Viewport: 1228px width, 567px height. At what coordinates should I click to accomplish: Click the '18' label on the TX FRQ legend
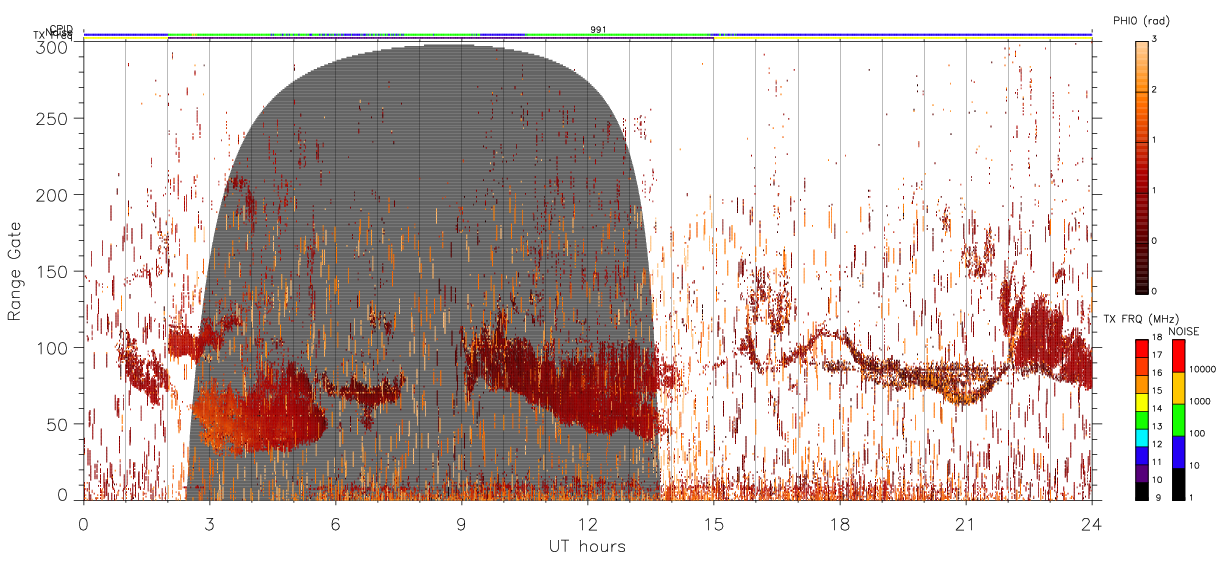[x=1158, y=337]
